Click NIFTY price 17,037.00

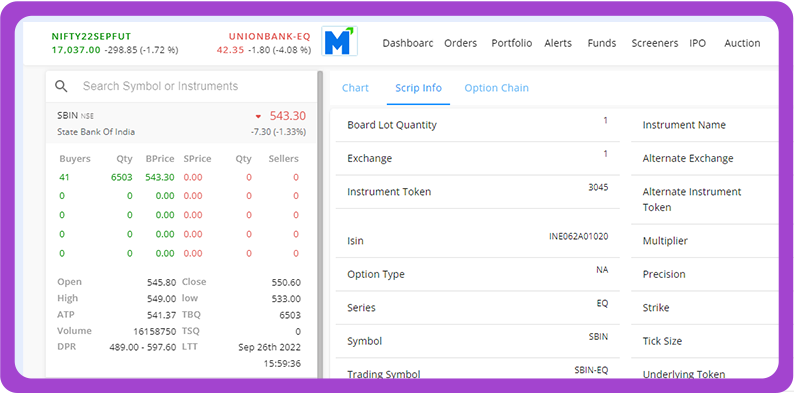[76, 50]
